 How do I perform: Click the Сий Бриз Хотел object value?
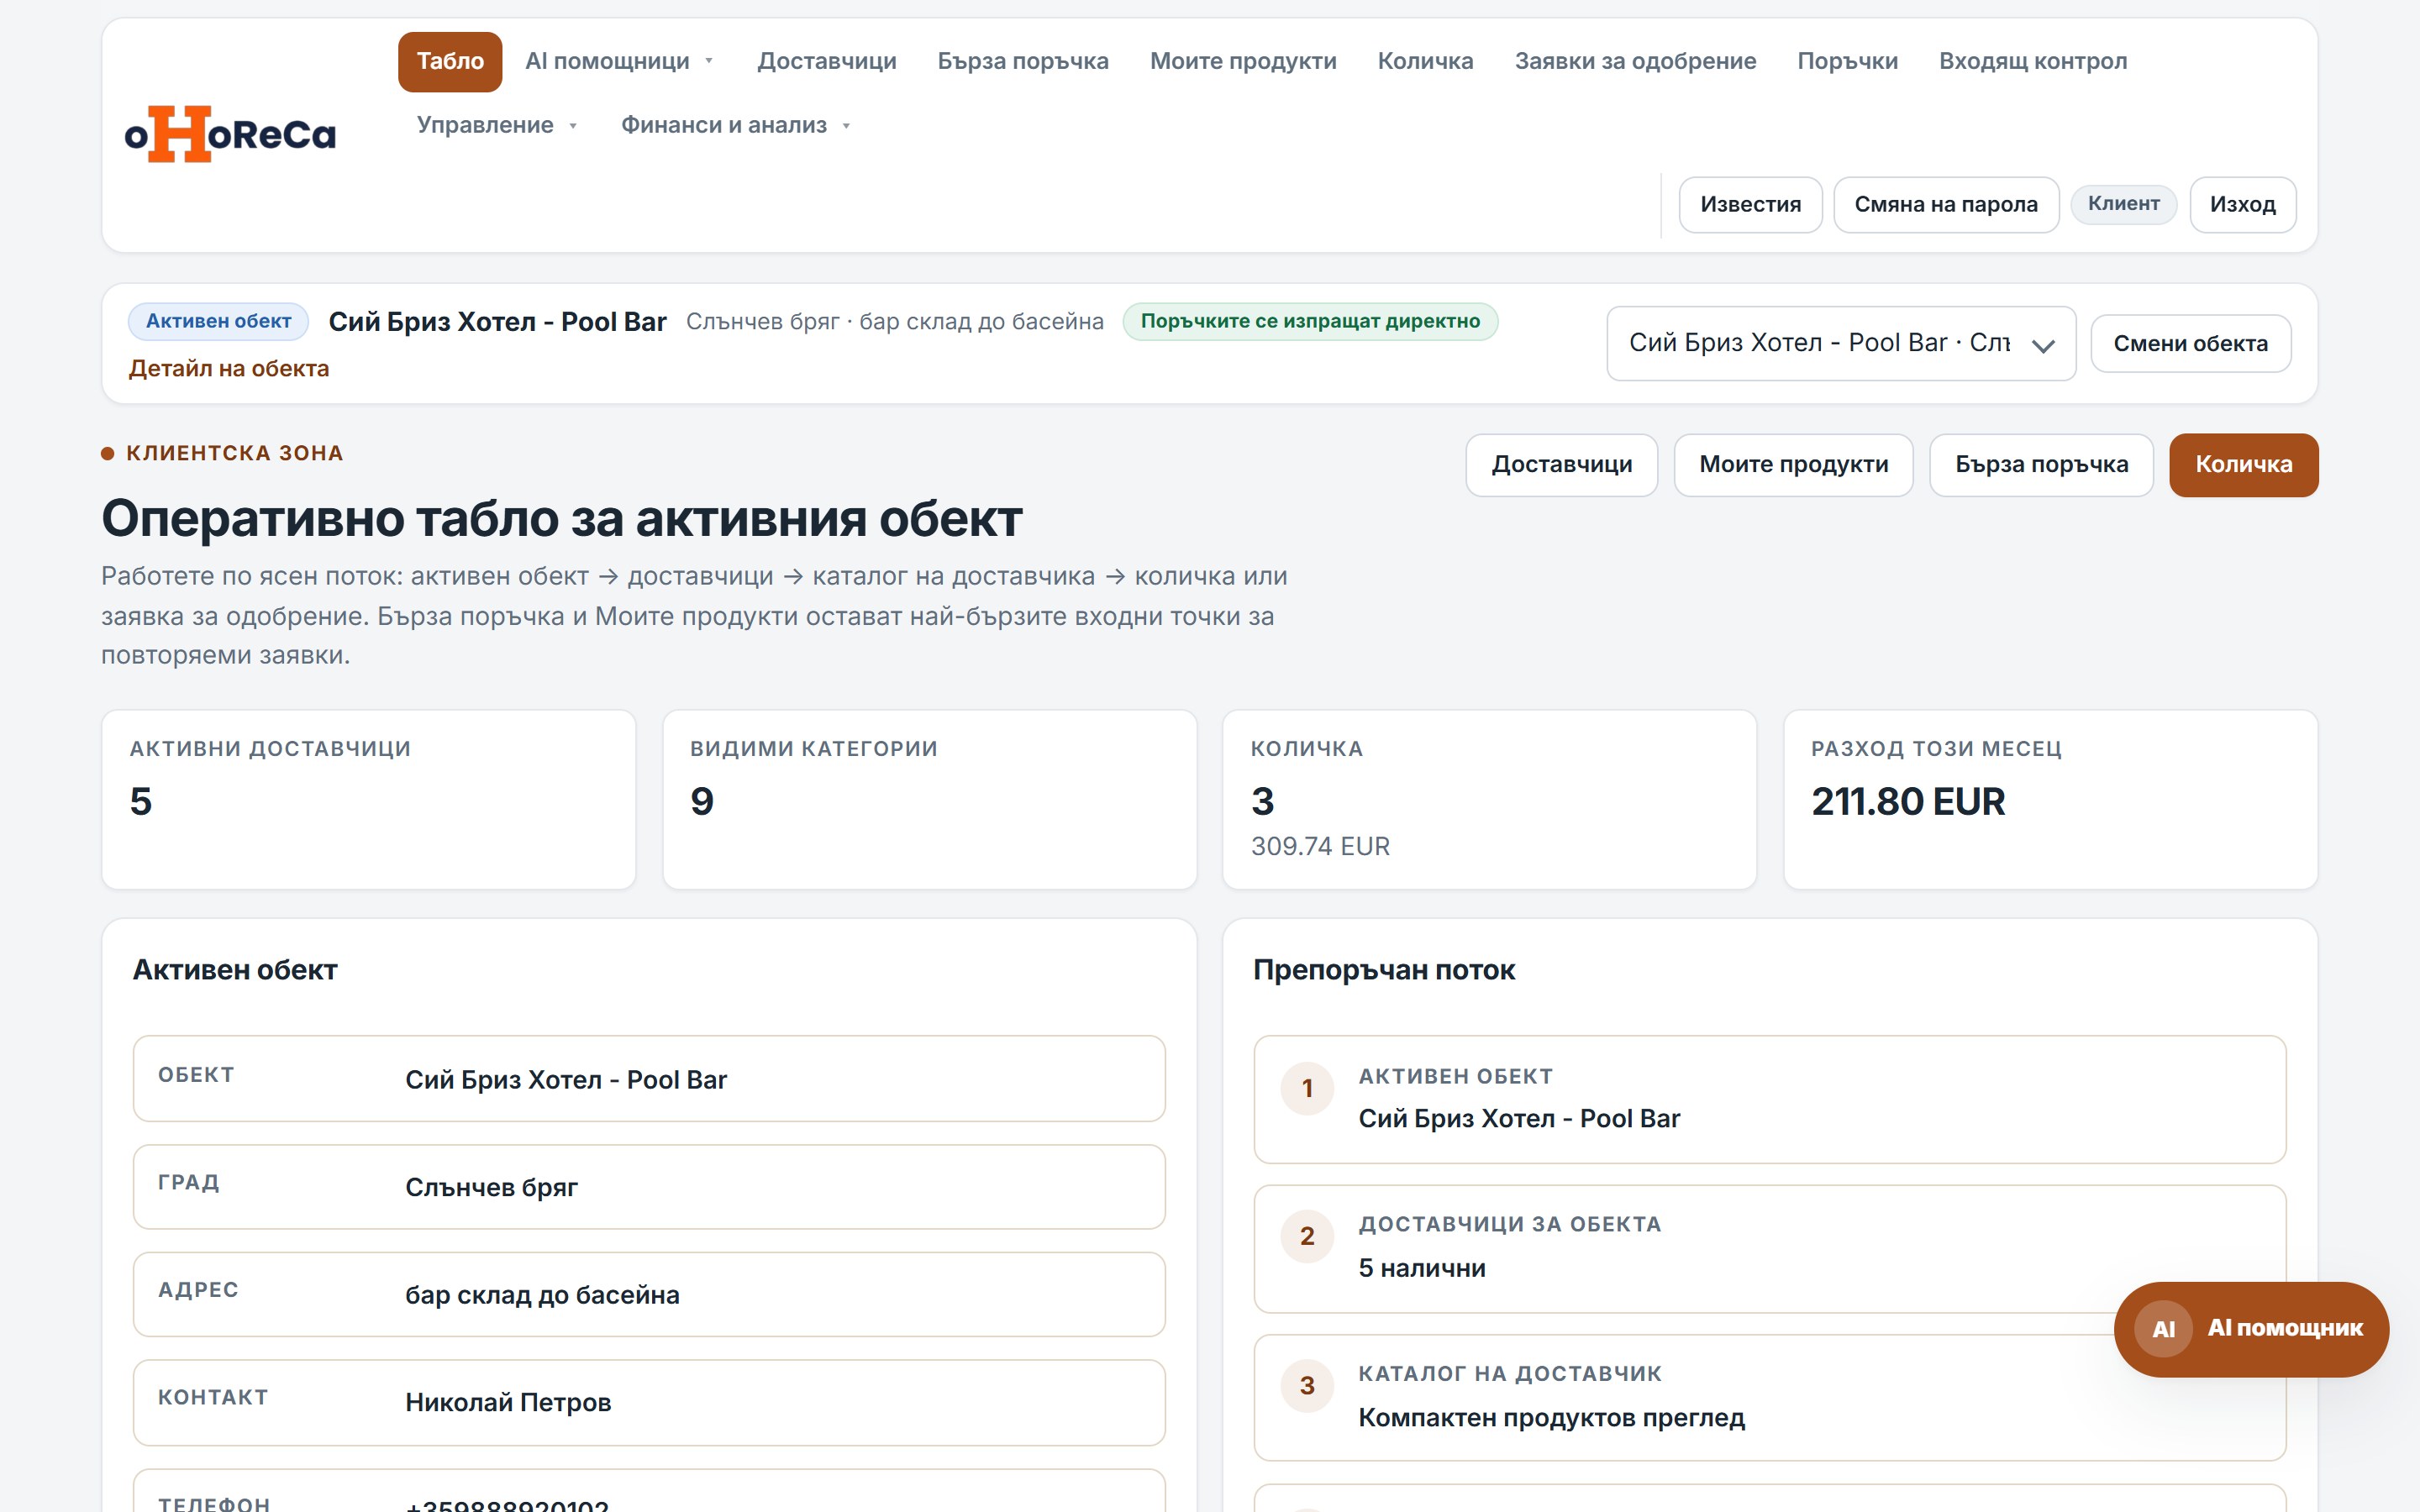(x=566, y=1080)
